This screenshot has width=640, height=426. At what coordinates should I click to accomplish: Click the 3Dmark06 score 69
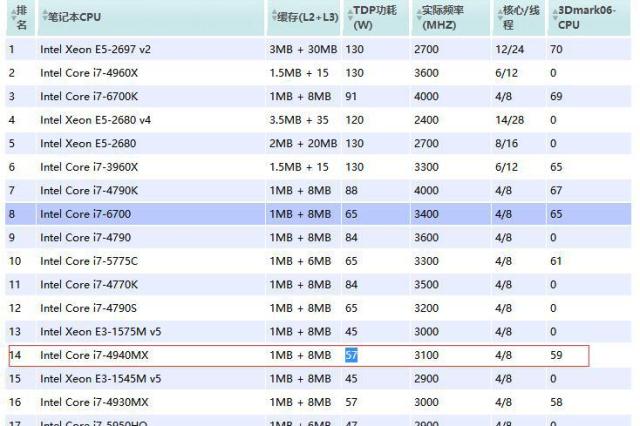tap(556, 97)
